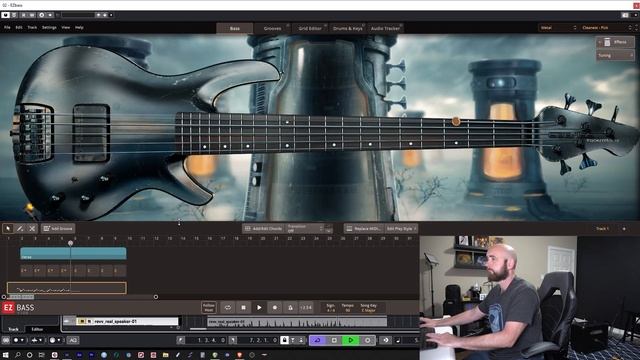Screen dimensions: 640x360
Task: Click host green play button
Action: click(x=351, y=340)
